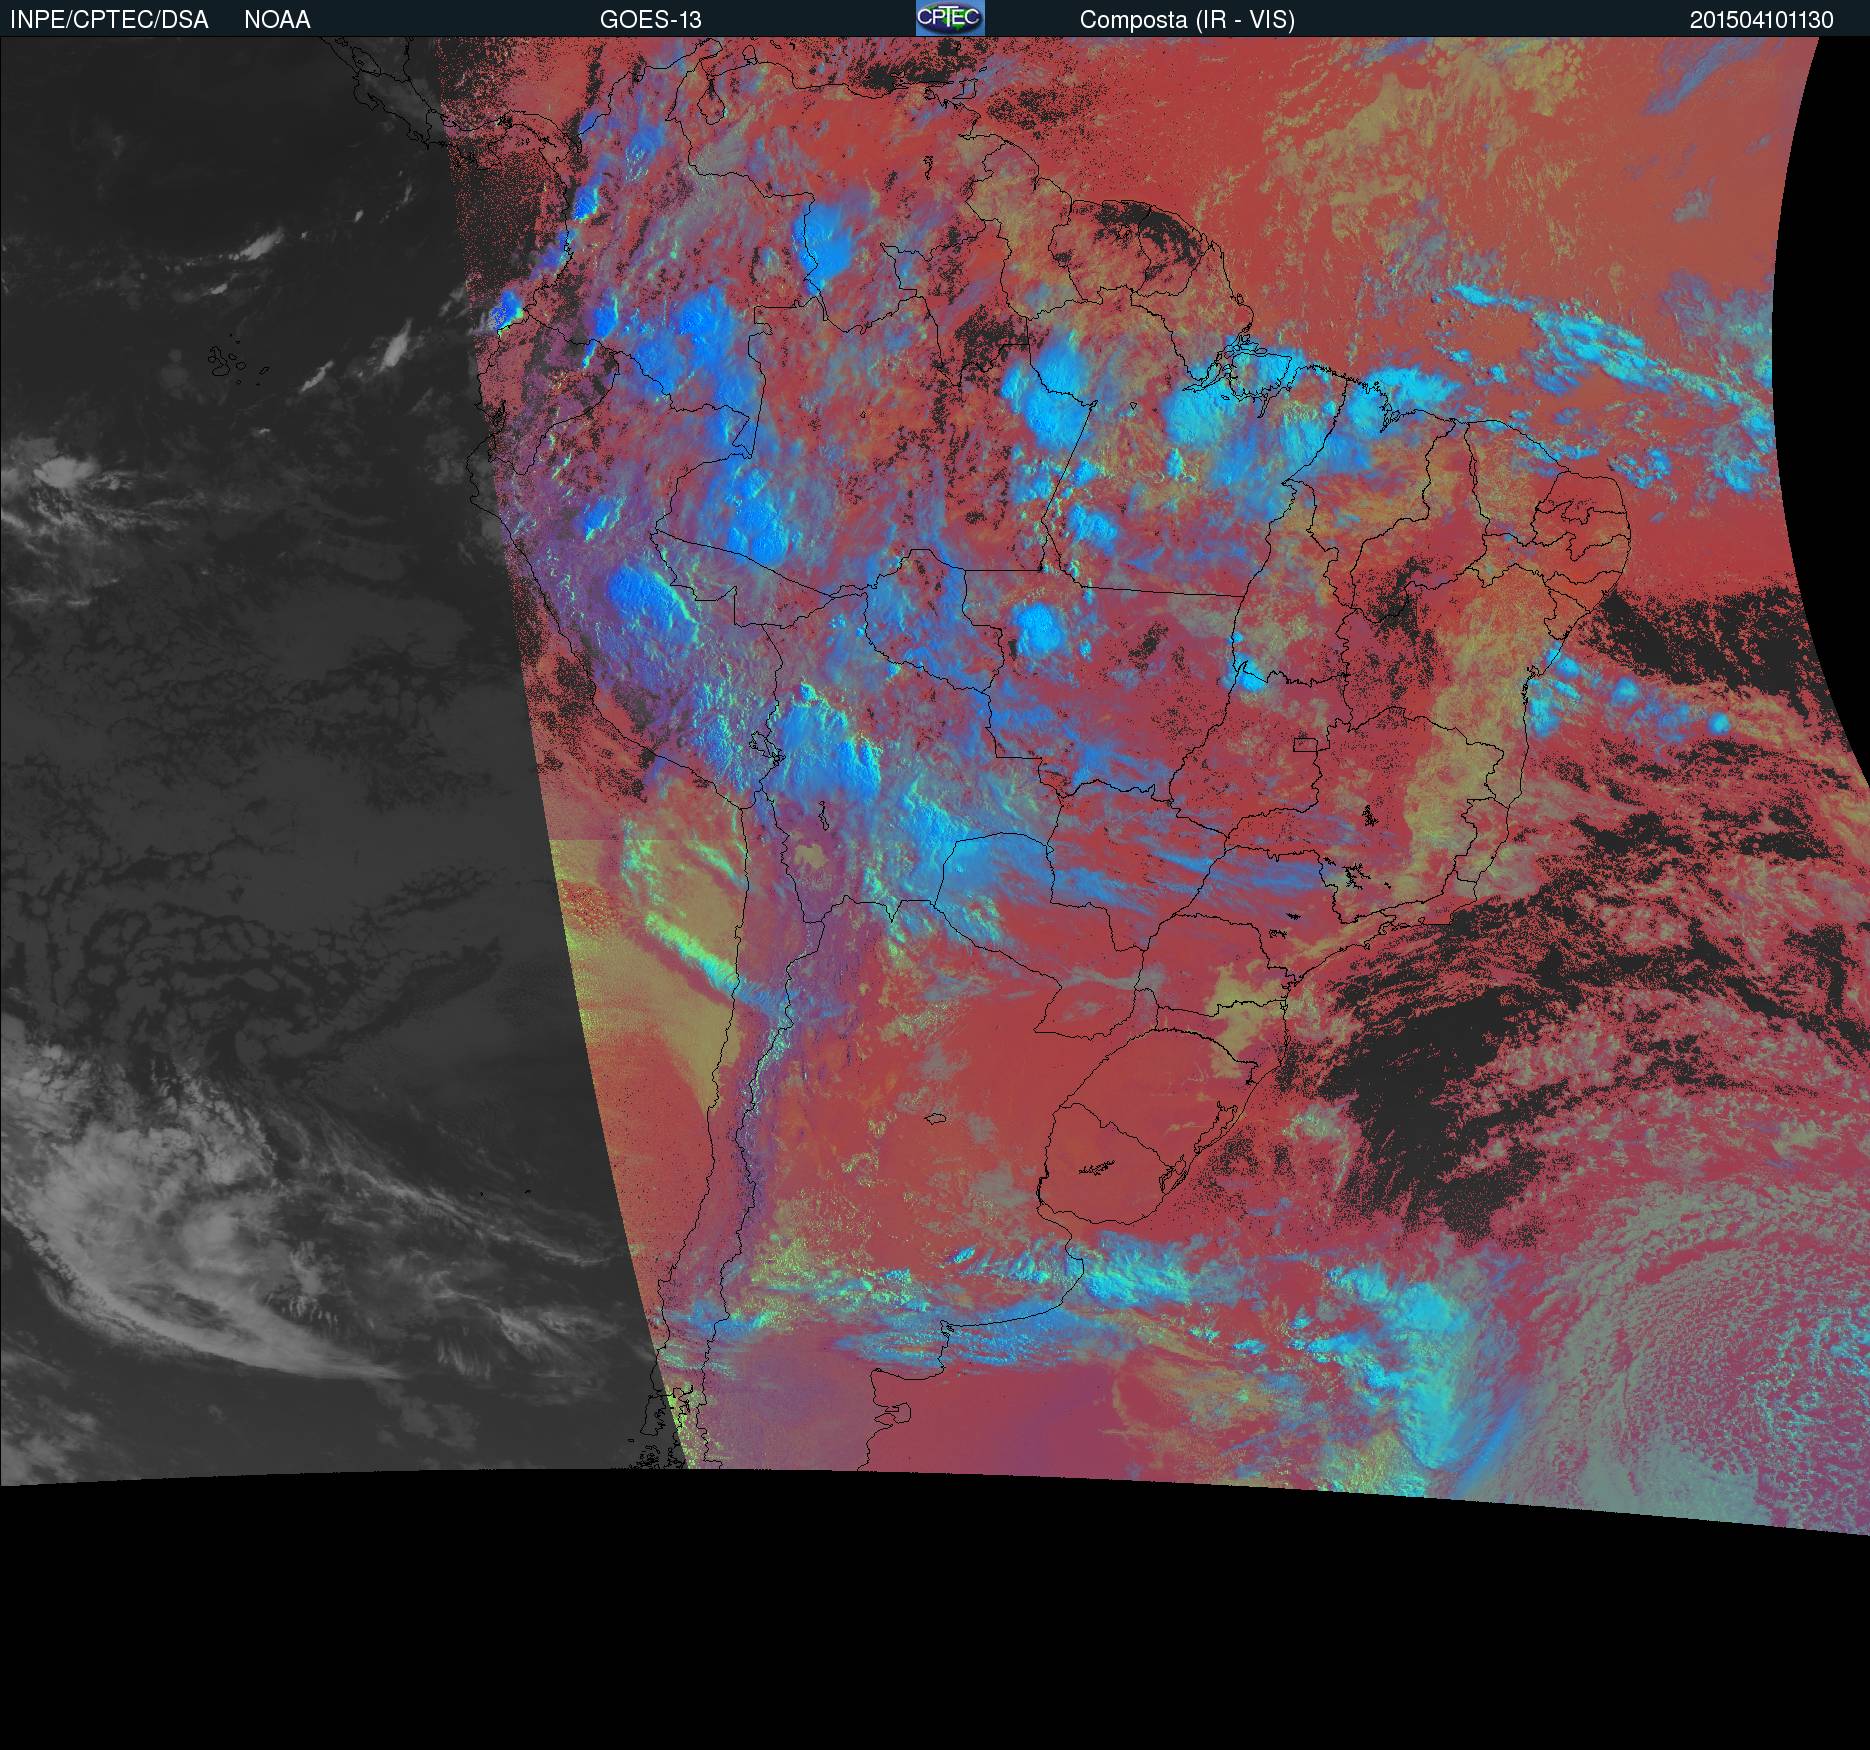
Task: Click the CPTEC logo in header
Action: 950,18
